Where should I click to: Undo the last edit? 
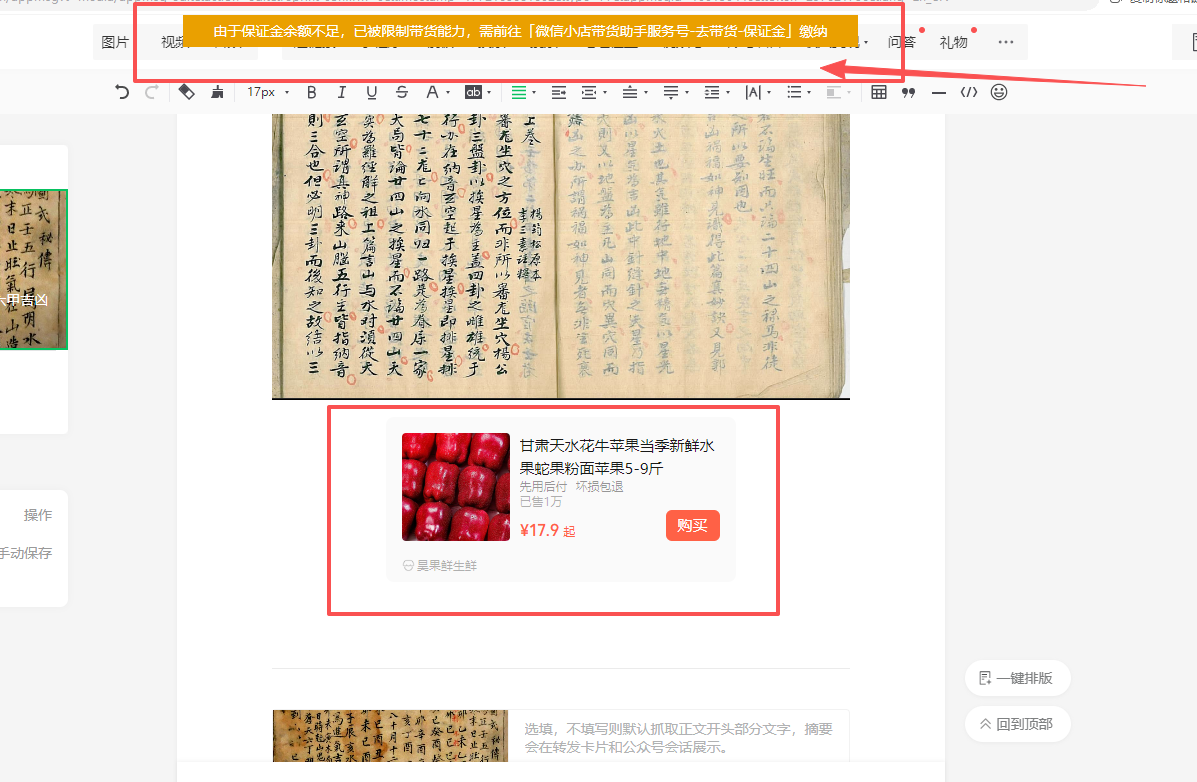click(x=121, y=92)
